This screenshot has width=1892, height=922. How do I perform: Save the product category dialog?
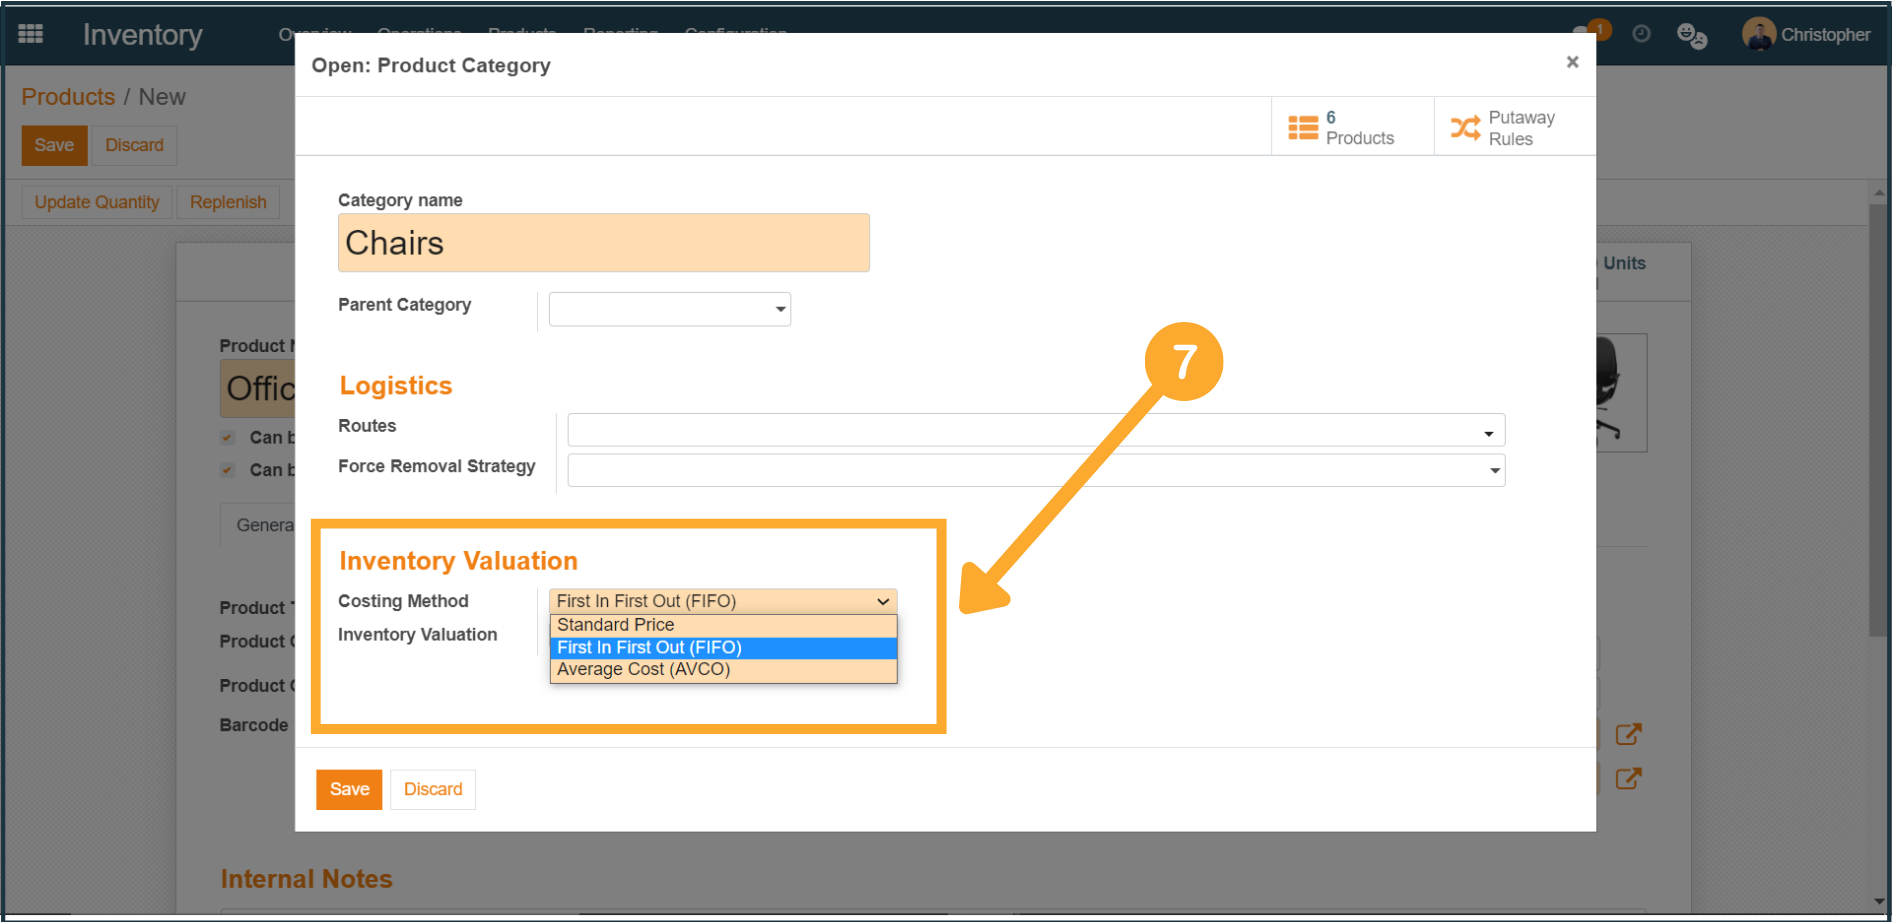pos(349,789)
